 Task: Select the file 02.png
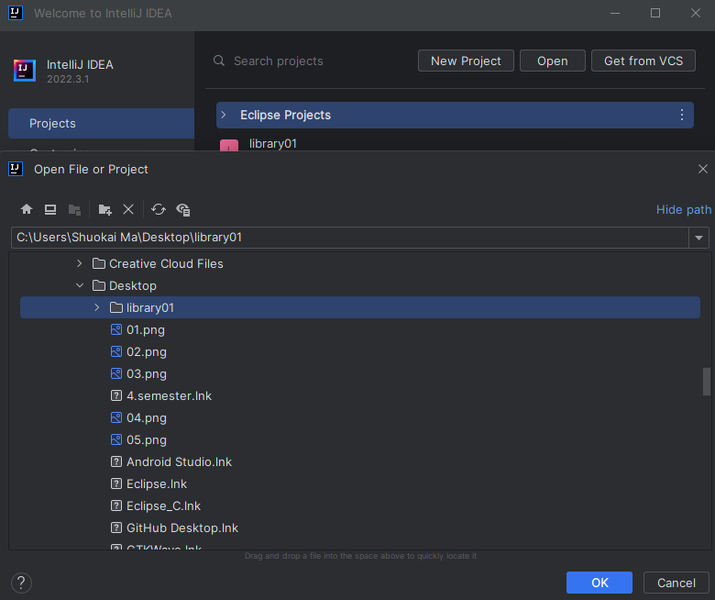point(360,352)
